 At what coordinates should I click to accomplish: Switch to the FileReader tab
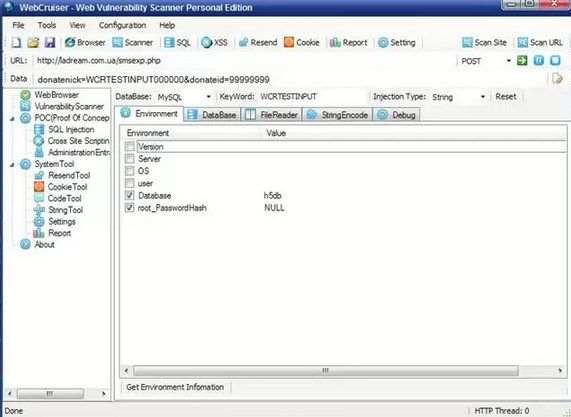point(272,115)
